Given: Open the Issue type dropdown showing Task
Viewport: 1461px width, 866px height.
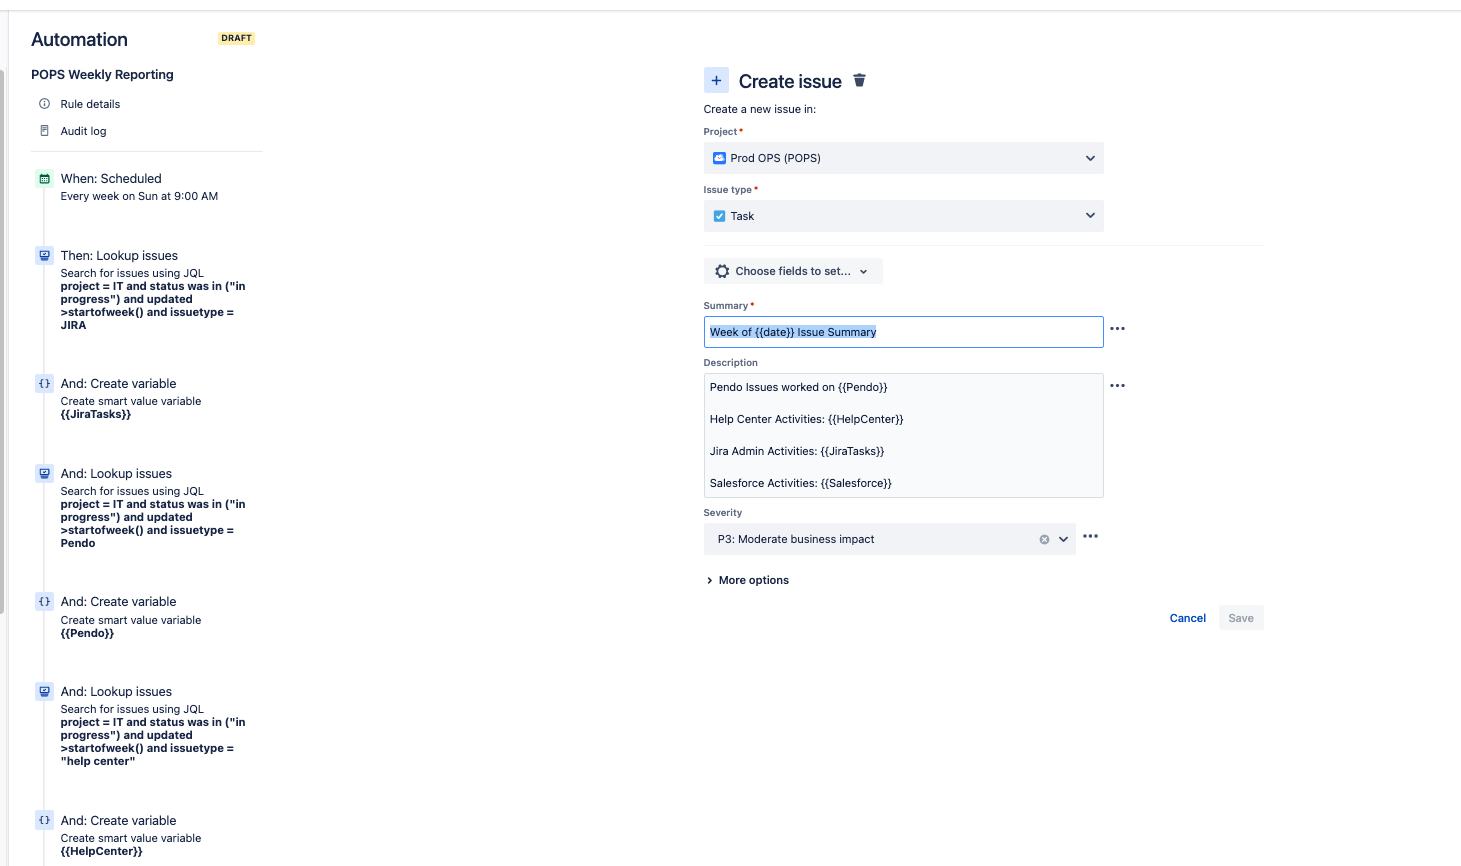Looking at the screenshot, I should point(904,216).
